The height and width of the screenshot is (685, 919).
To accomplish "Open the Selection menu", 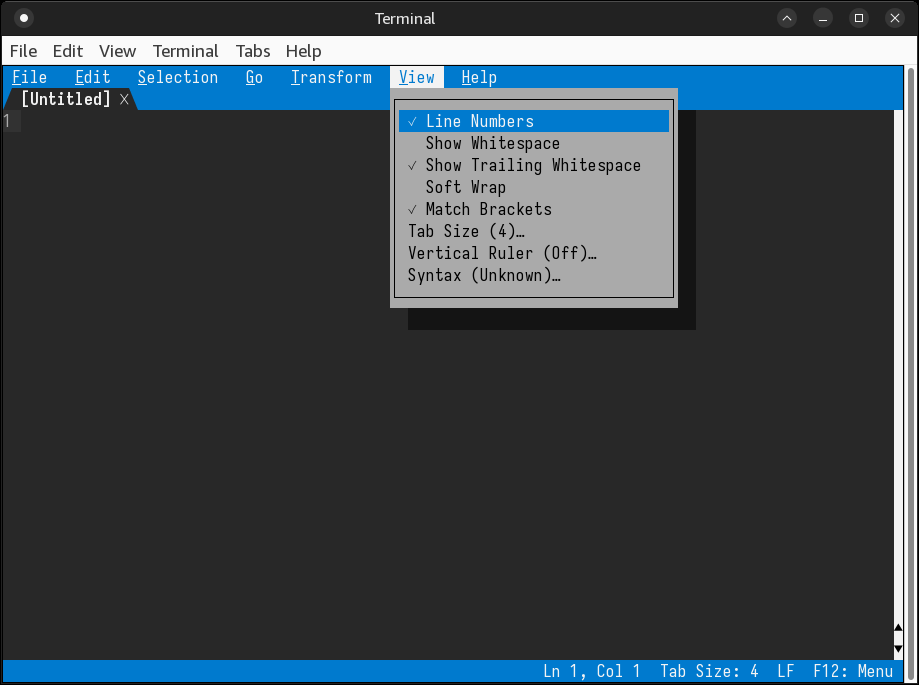I will [177, 77].
